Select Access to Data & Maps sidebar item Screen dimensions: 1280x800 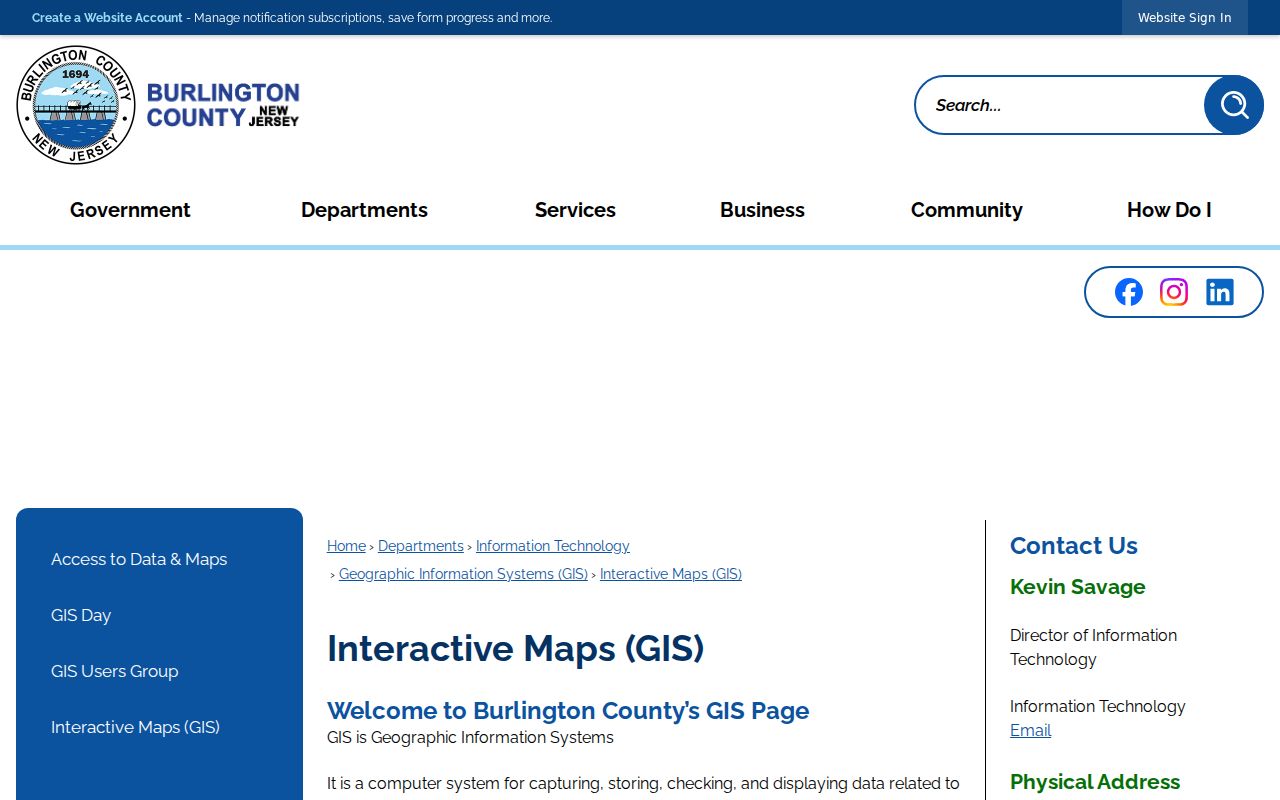139,559
